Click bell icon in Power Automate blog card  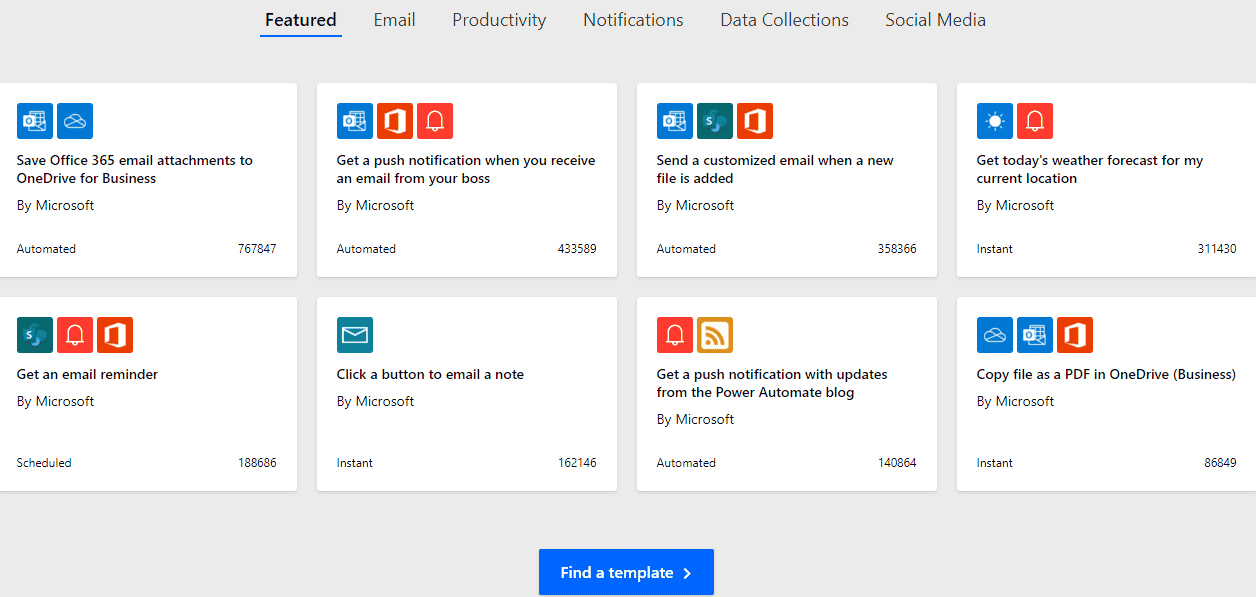point(675,335)
